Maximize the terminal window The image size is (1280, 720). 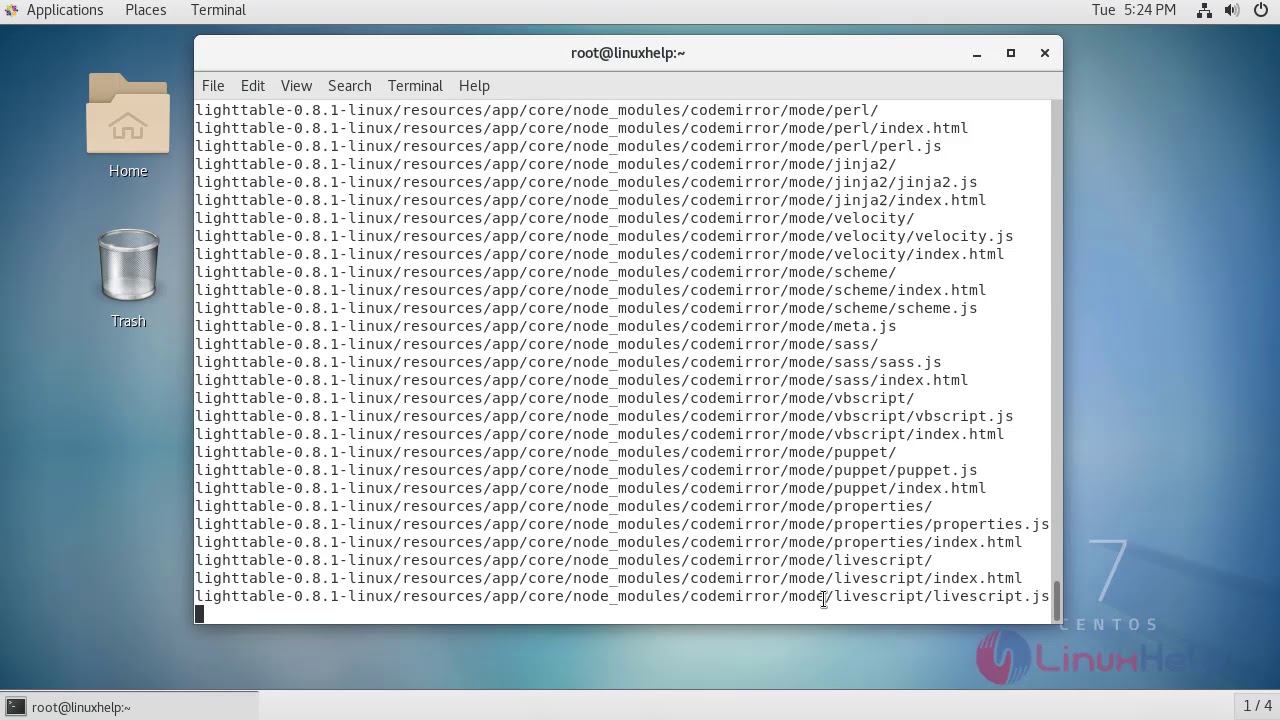tap(1011, 53)
